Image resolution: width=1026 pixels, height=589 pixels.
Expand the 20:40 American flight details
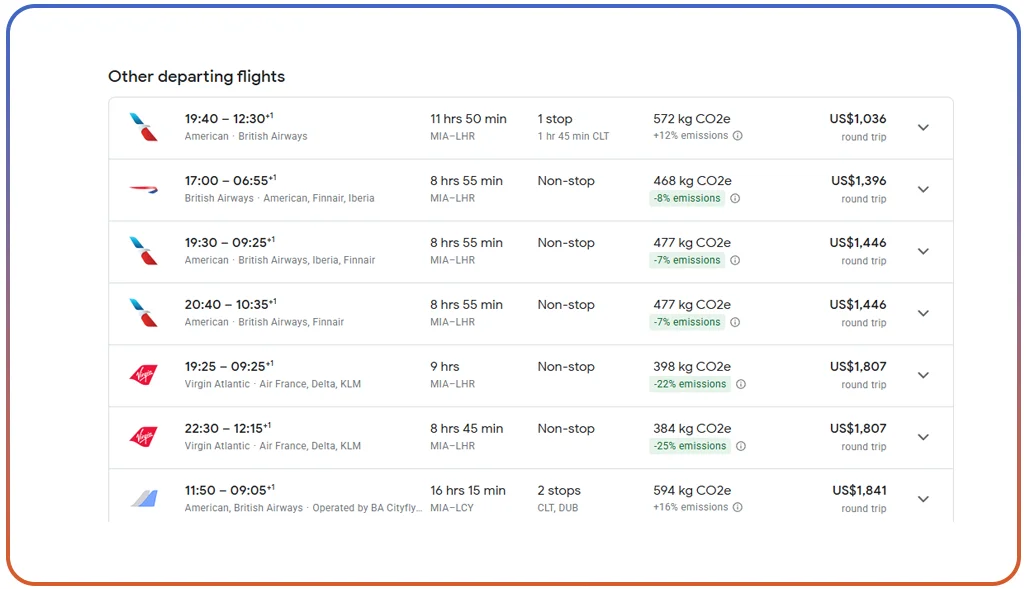(x=923, y=313)
